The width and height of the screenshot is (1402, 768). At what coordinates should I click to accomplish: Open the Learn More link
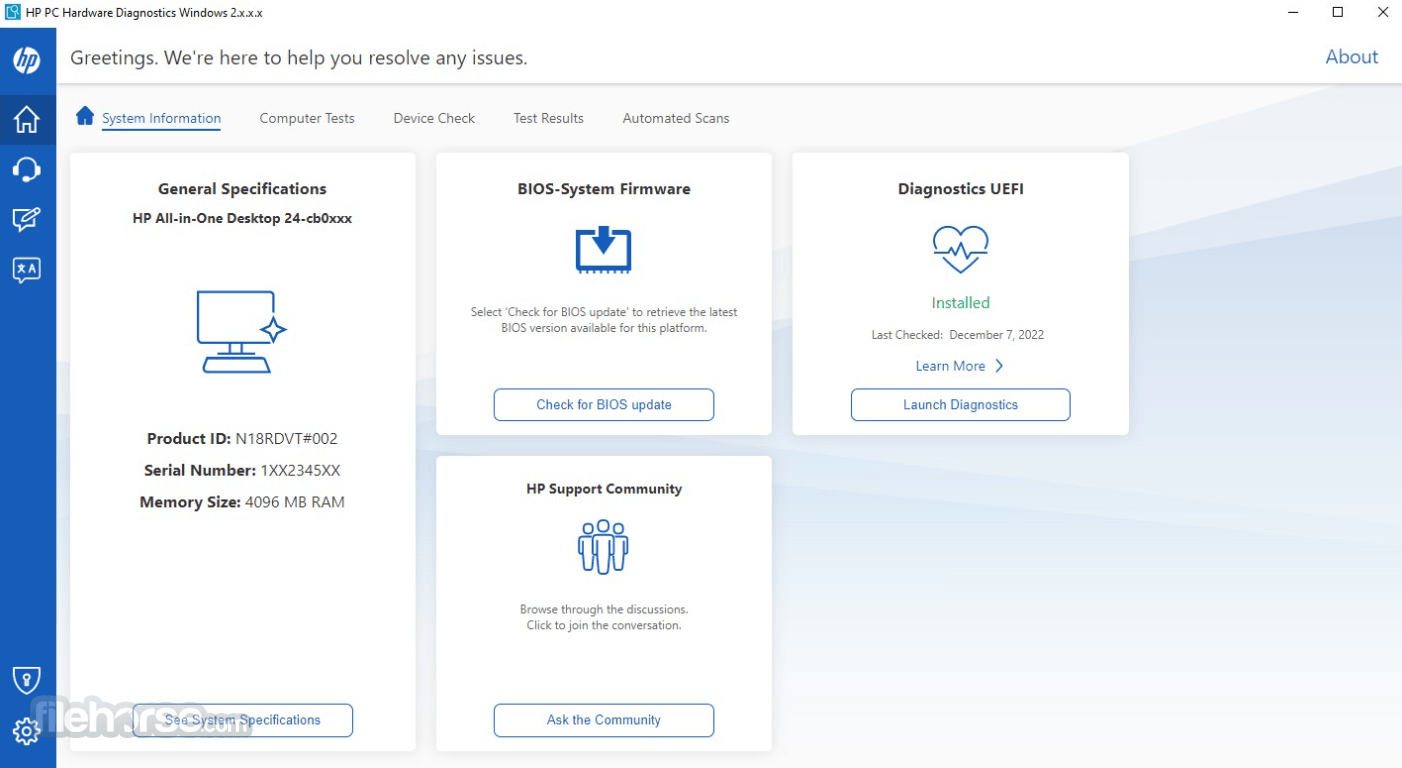(950, 366)
